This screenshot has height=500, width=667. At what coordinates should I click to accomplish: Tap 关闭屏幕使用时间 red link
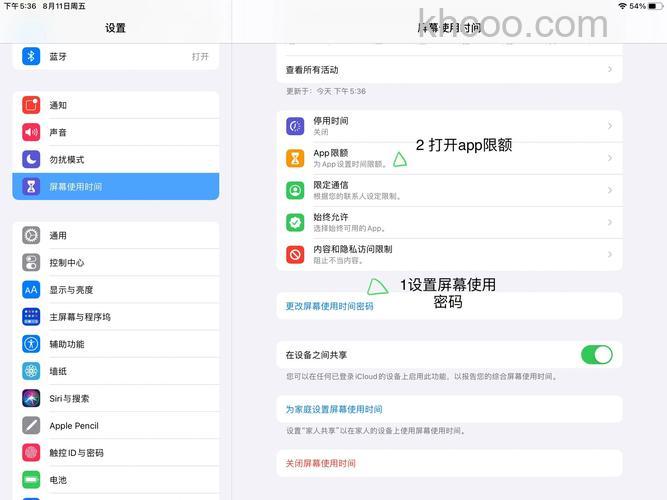(320, 463)
